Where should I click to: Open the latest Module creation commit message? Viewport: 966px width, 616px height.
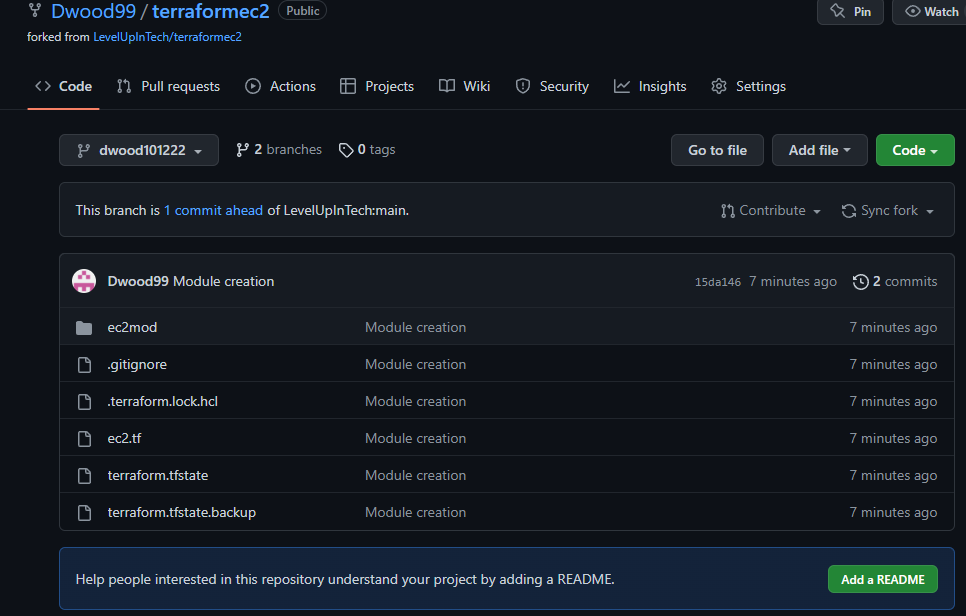click(224, 282)
